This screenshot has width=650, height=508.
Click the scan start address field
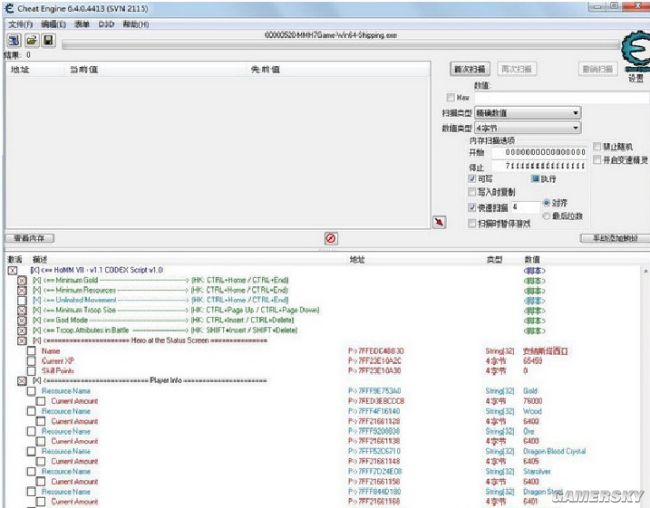(x=539, y=153)
